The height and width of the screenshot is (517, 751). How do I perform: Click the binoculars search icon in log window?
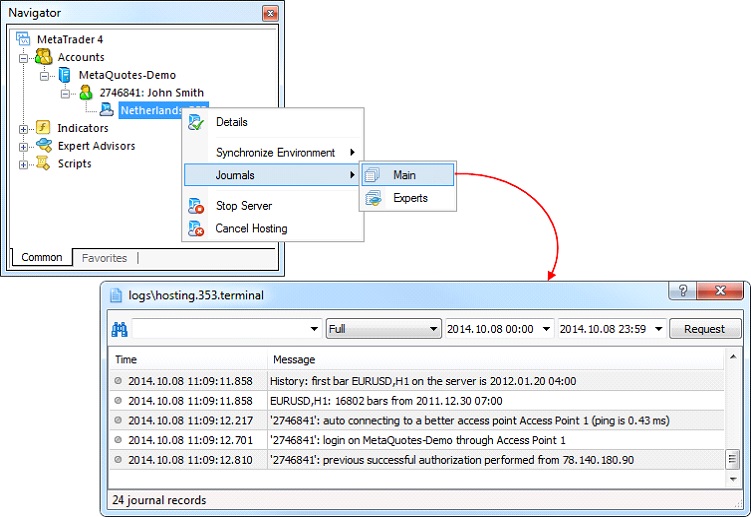[x=119, y=329]
